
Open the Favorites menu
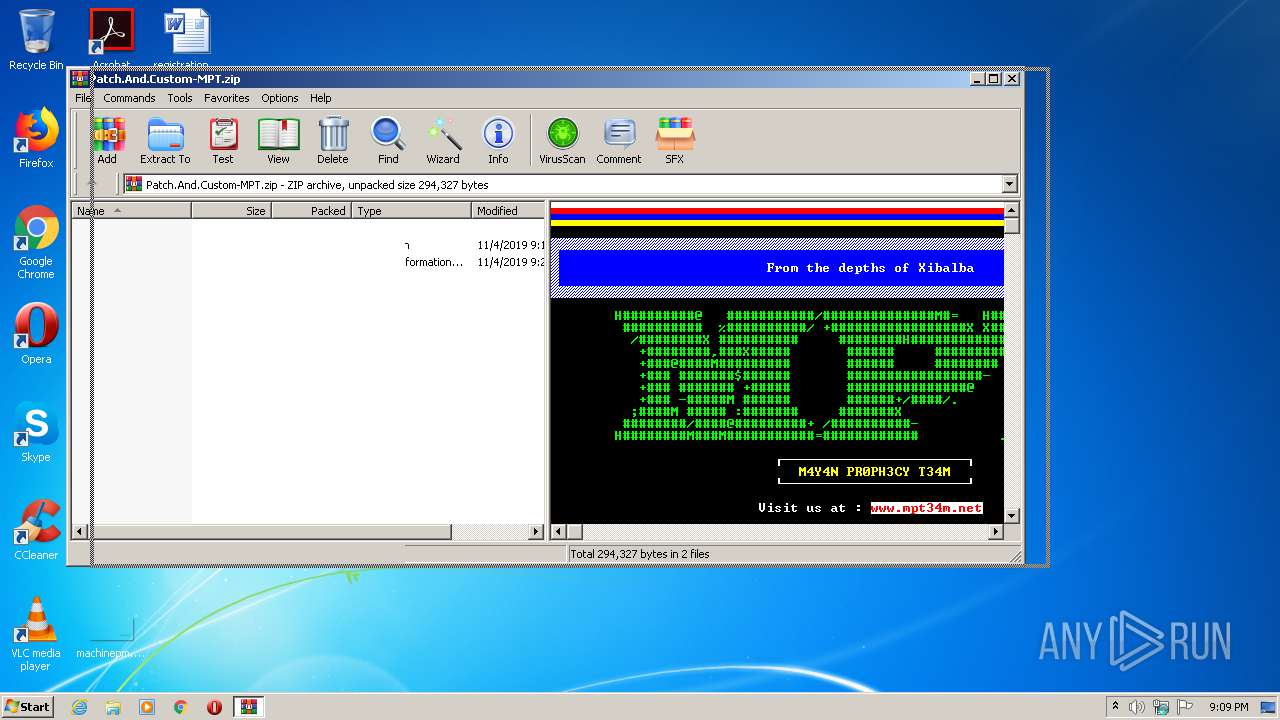point(227,98)
